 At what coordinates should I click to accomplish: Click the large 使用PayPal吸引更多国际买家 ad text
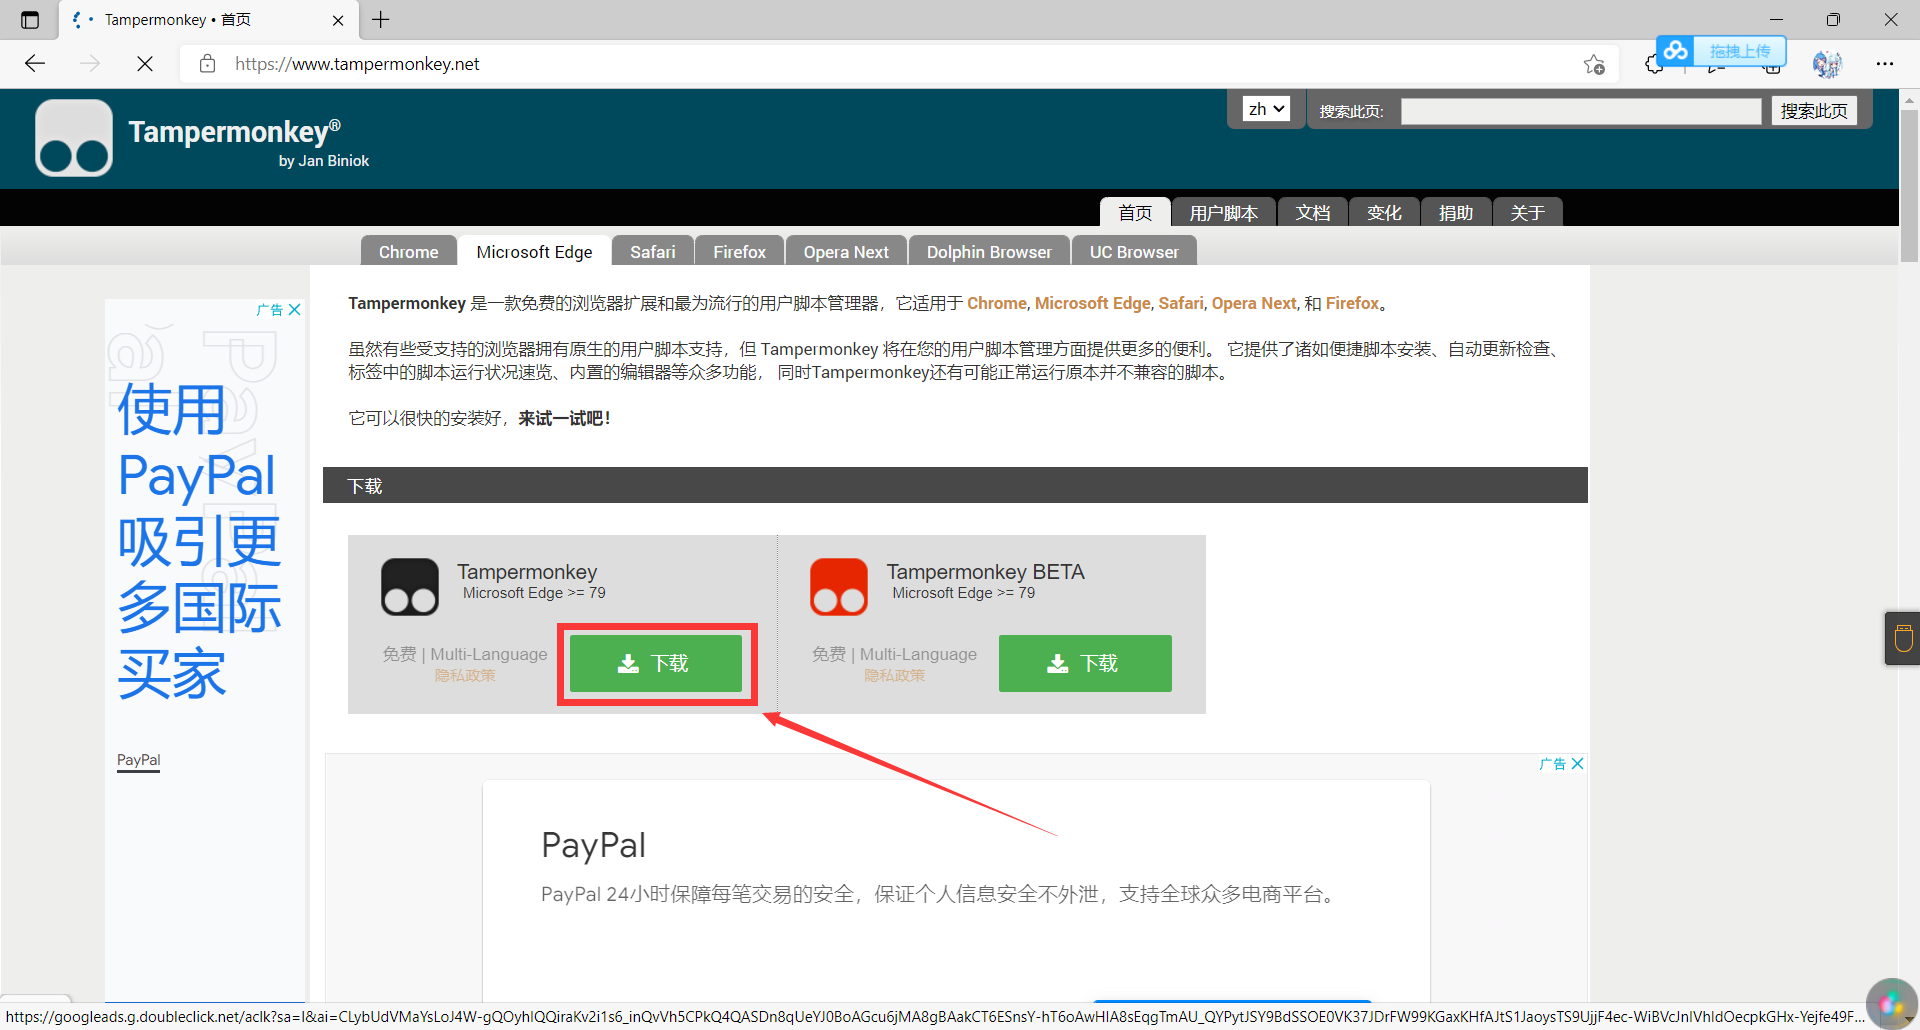[x=198, y=542]
